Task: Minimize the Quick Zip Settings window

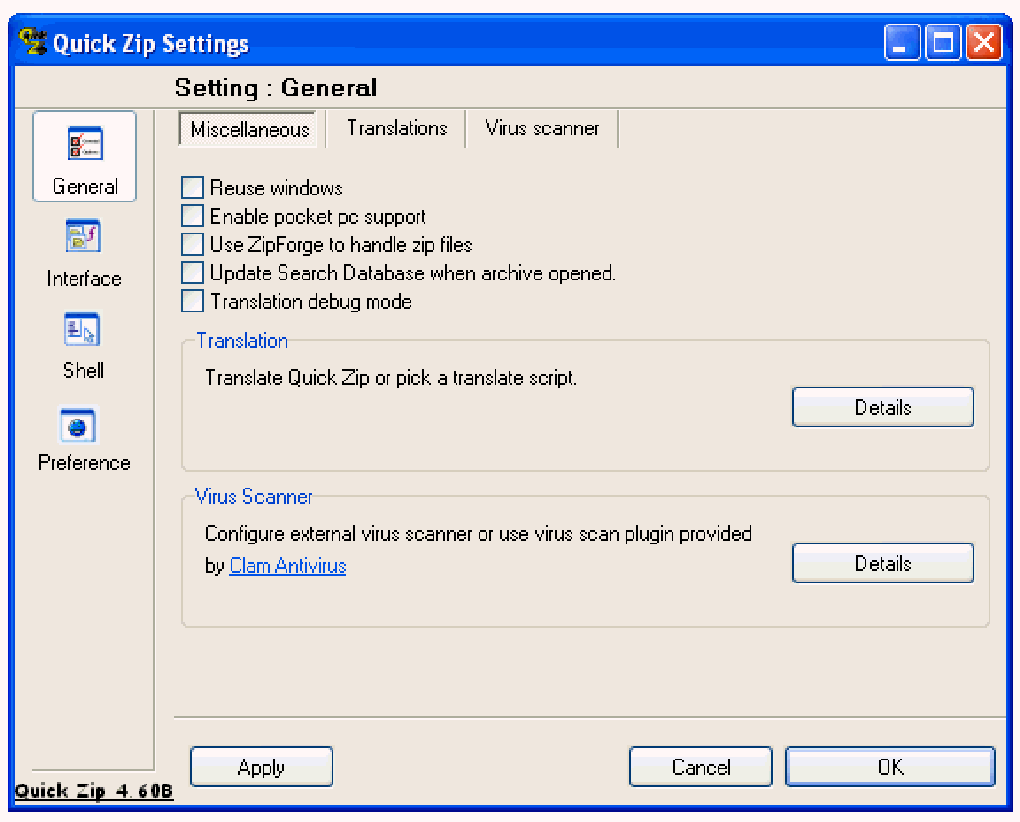Action: coord(902,42)
